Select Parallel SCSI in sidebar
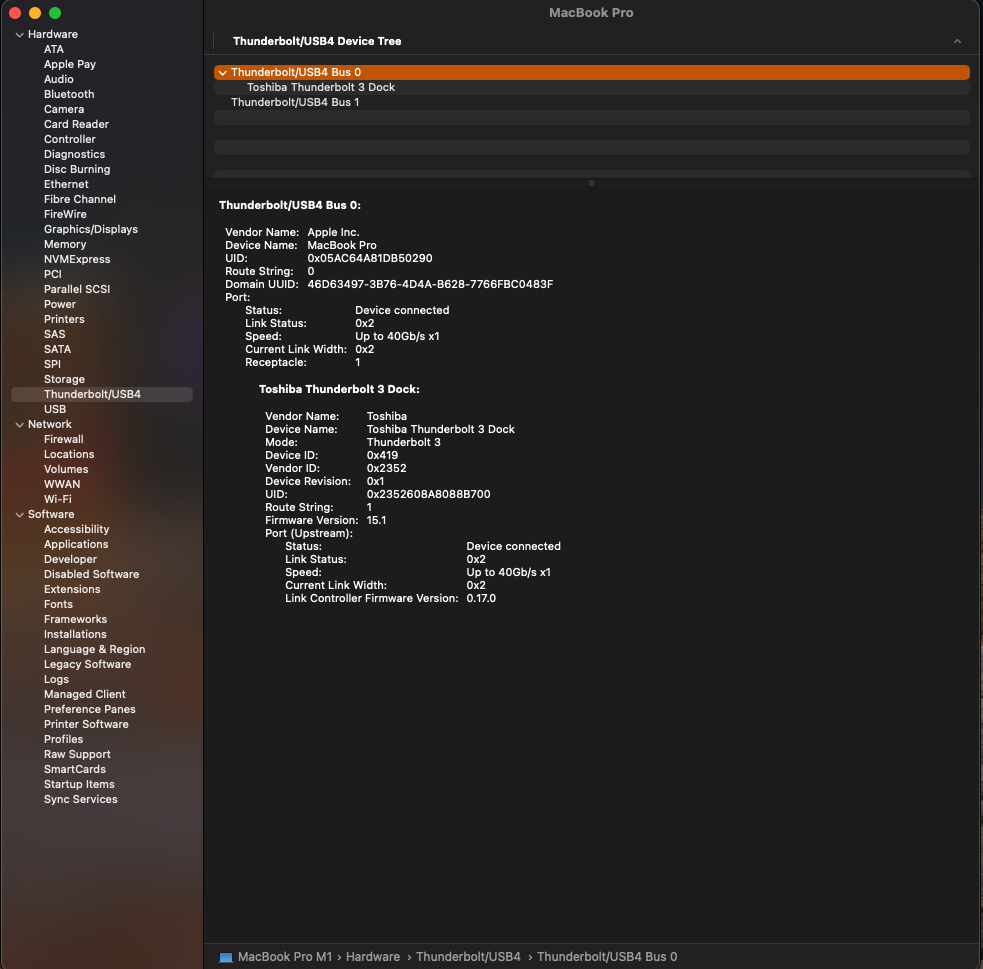The width and height of the screenshot is (983, 969). pyautogui.click(x=77, y=289)
